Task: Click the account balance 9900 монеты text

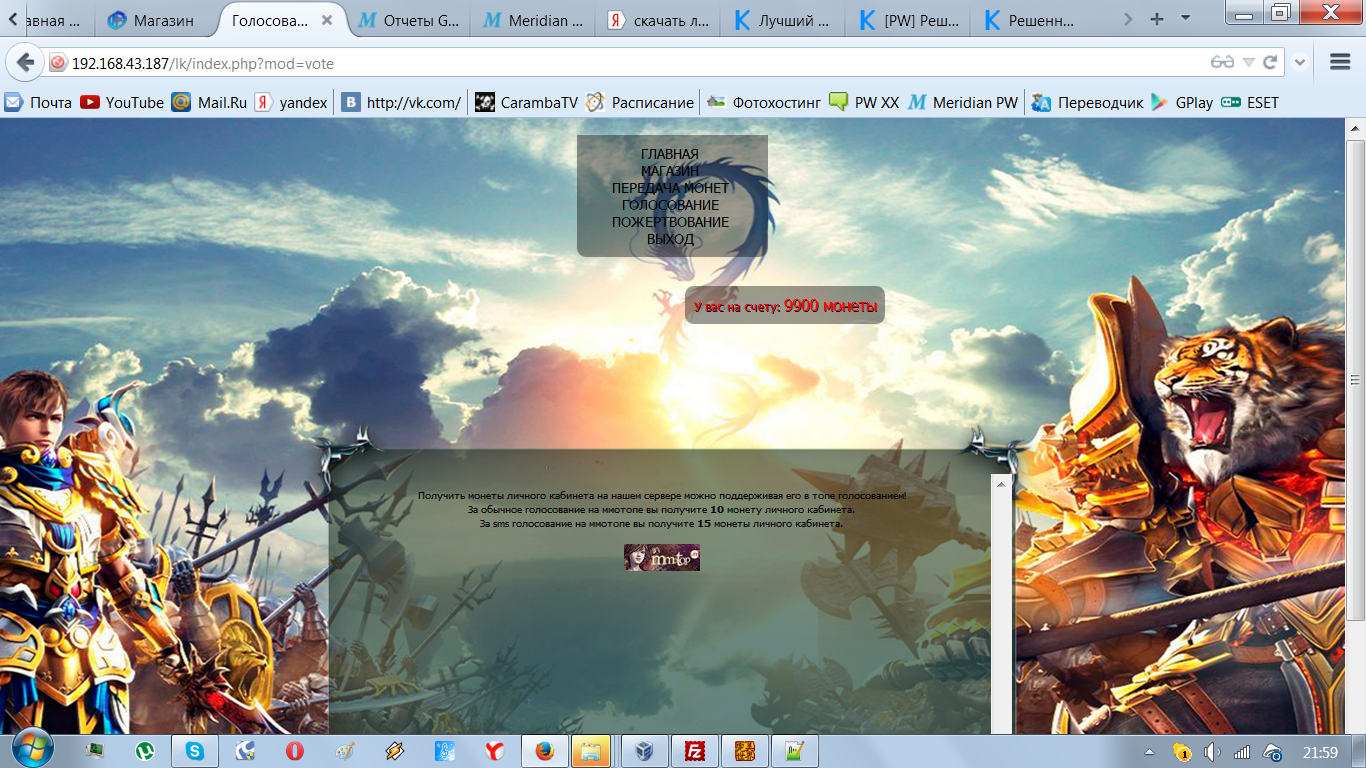Action: 830,306
